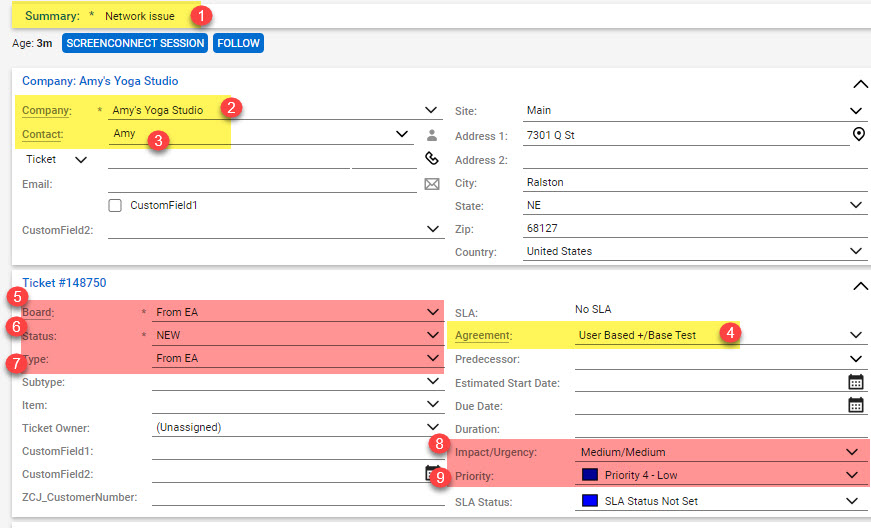Open the Estimated Start Date calendar

[856, 382]
